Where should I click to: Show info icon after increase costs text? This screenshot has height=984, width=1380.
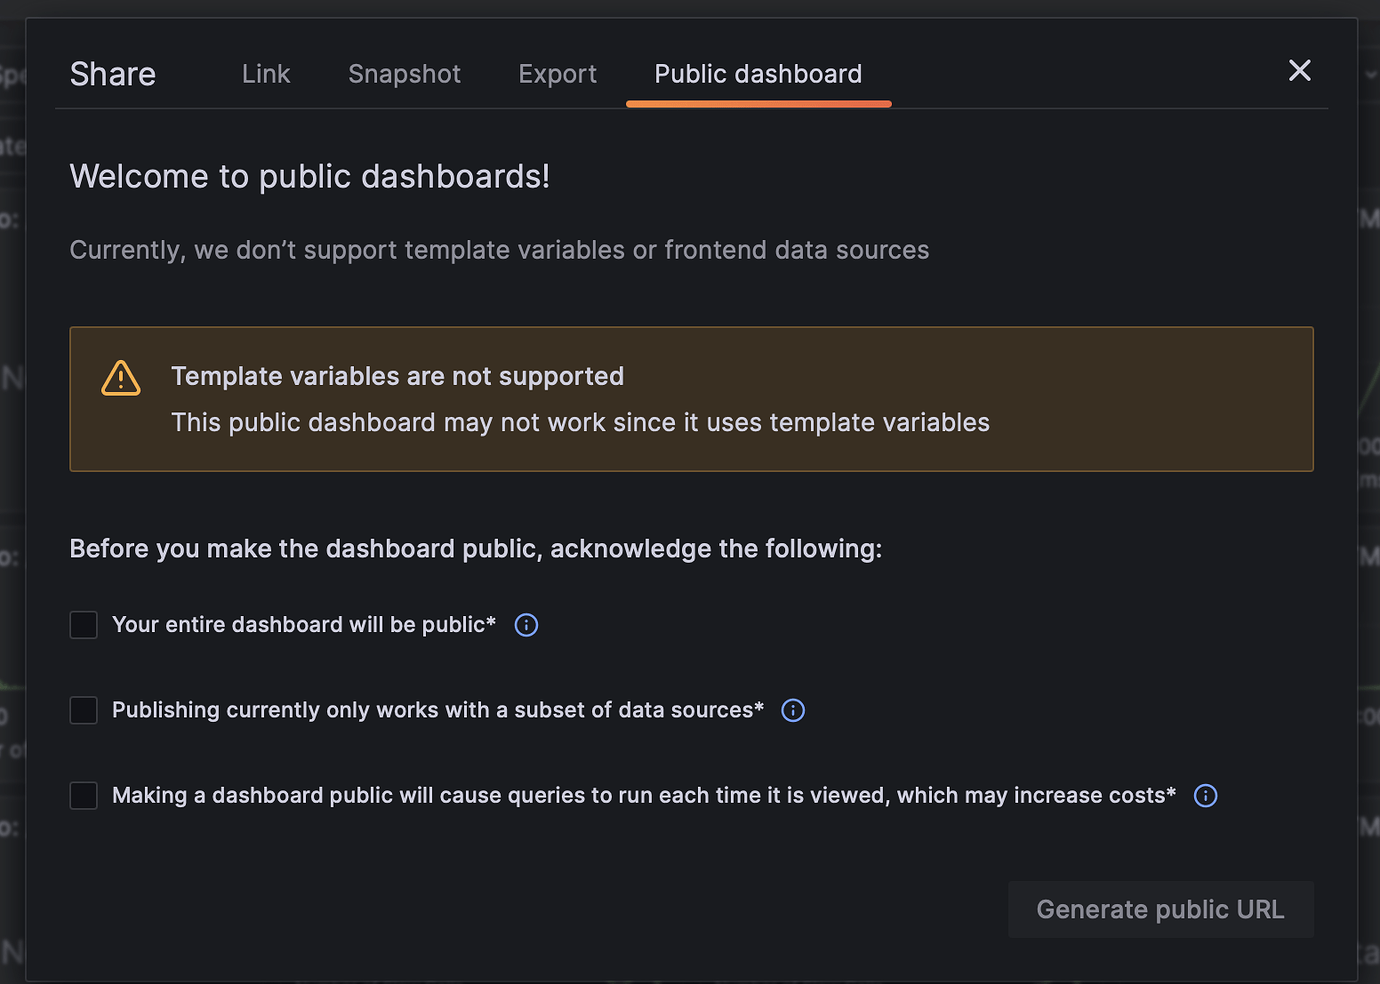(1206, 796)
